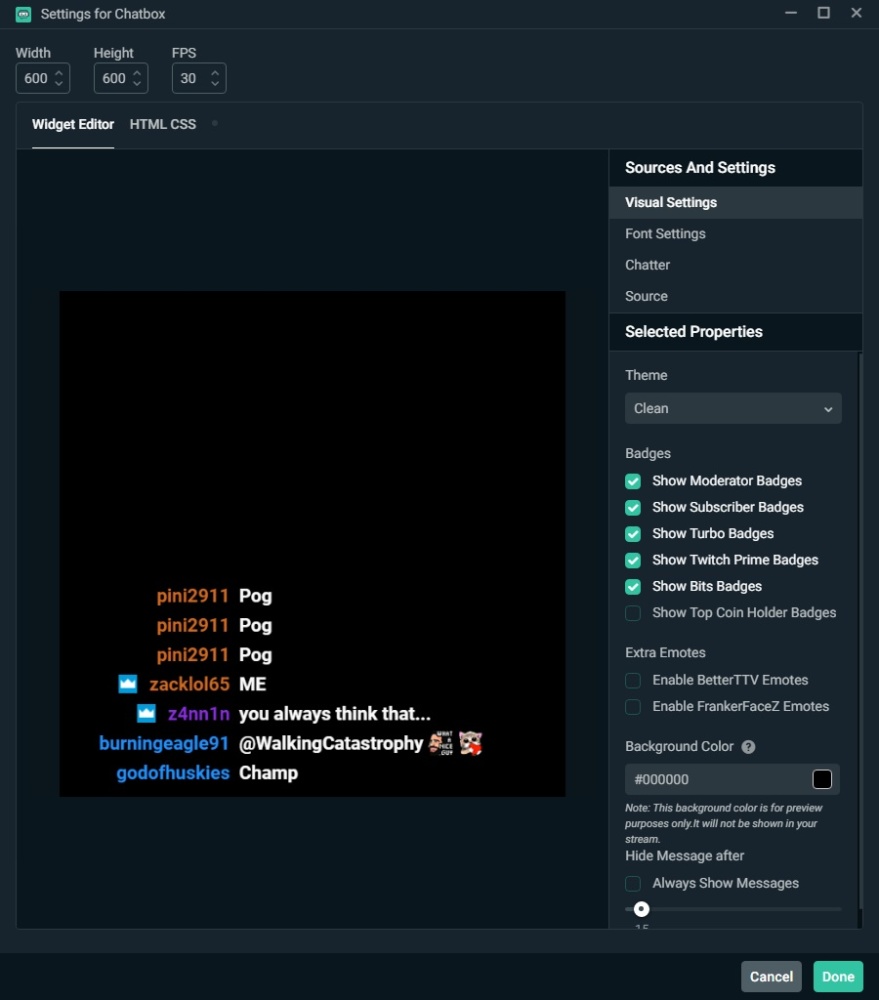Uncheck Show Turbo Badges
The width and height of the screenshot is (879, 1000).
coord(633,534)
